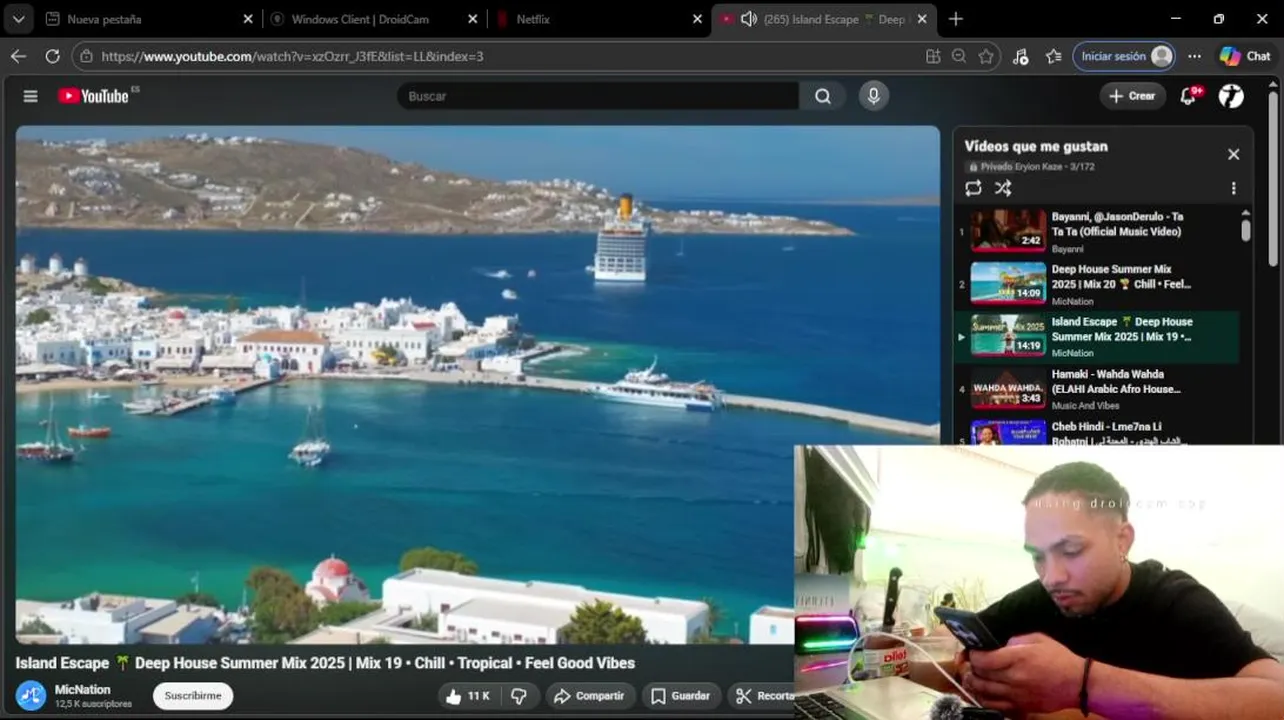Screen dimensions: 1284x720
Task: Close the Island Escape YouTube tab
Action: [922, 19]
